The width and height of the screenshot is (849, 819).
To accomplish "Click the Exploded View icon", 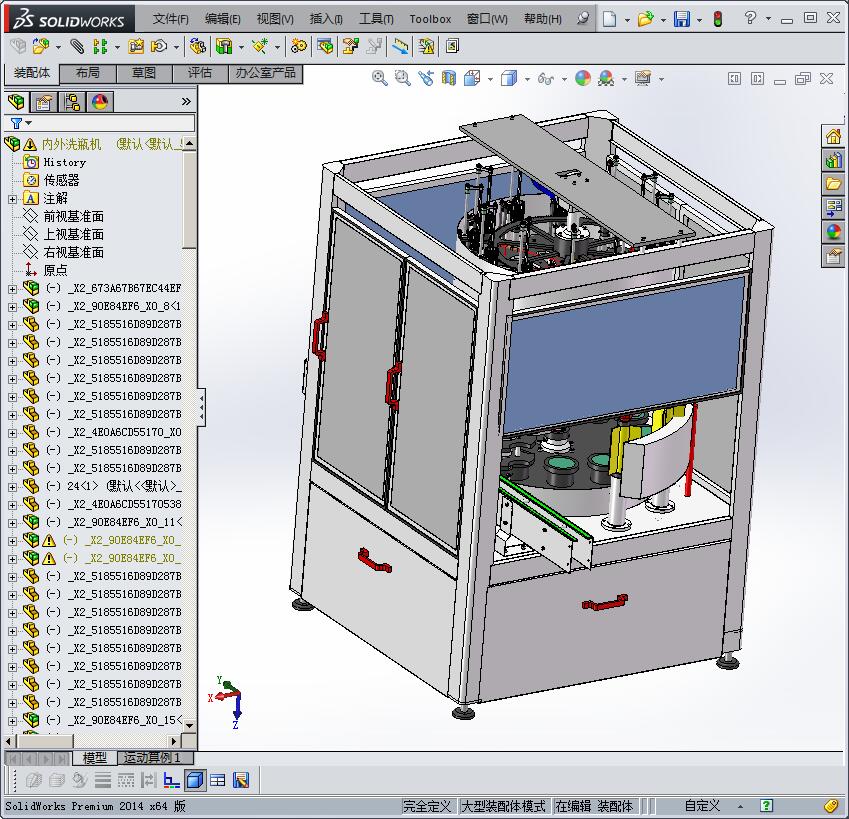I will coord(350,47).
